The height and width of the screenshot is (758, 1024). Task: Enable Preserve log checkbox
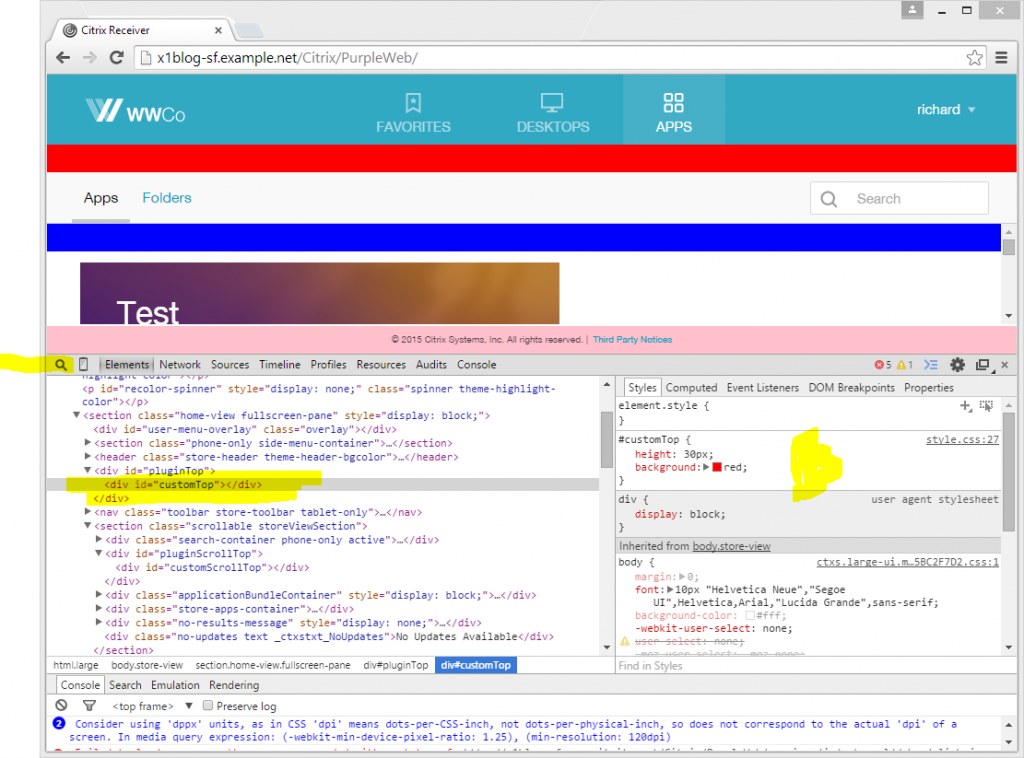tap(208, 706)
